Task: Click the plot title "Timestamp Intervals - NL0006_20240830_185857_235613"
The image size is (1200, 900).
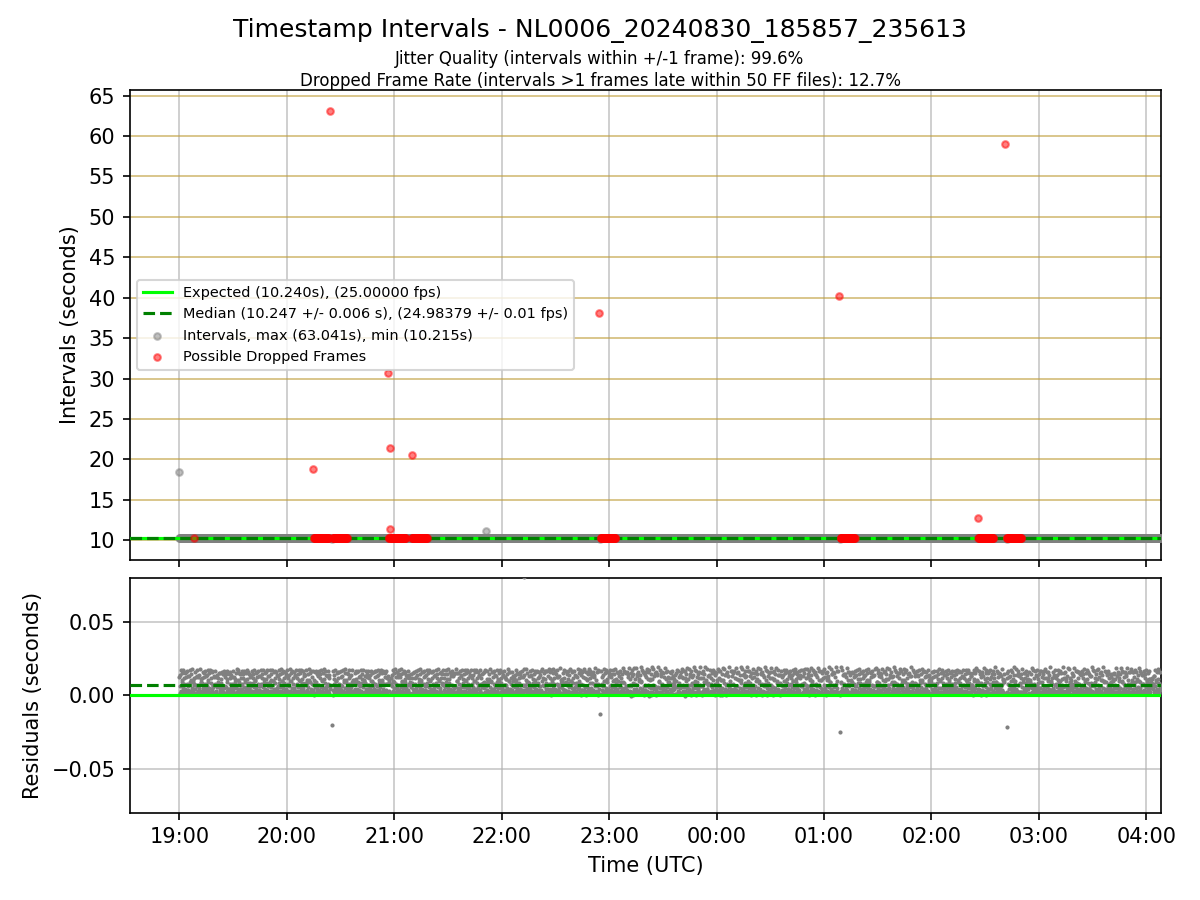Action: pos(600,29)
